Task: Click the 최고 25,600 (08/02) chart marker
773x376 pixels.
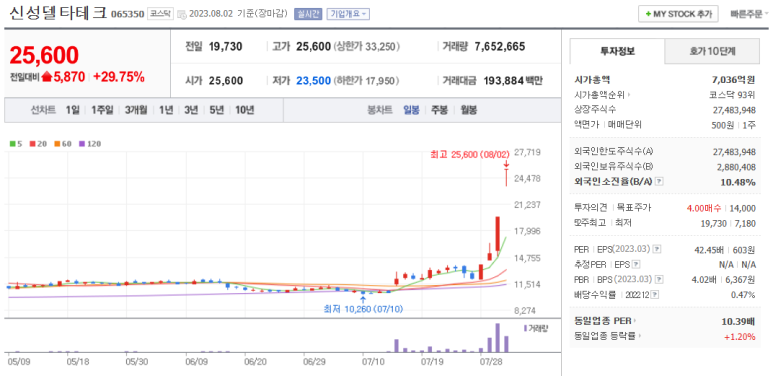Action: coord(469,155)
